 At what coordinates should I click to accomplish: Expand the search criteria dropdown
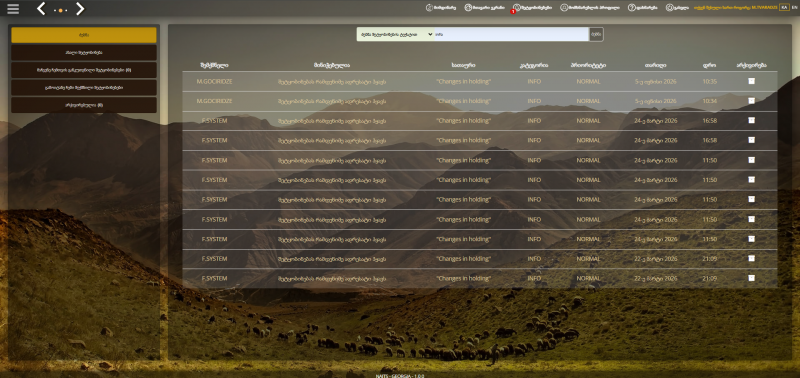point(394,34)
